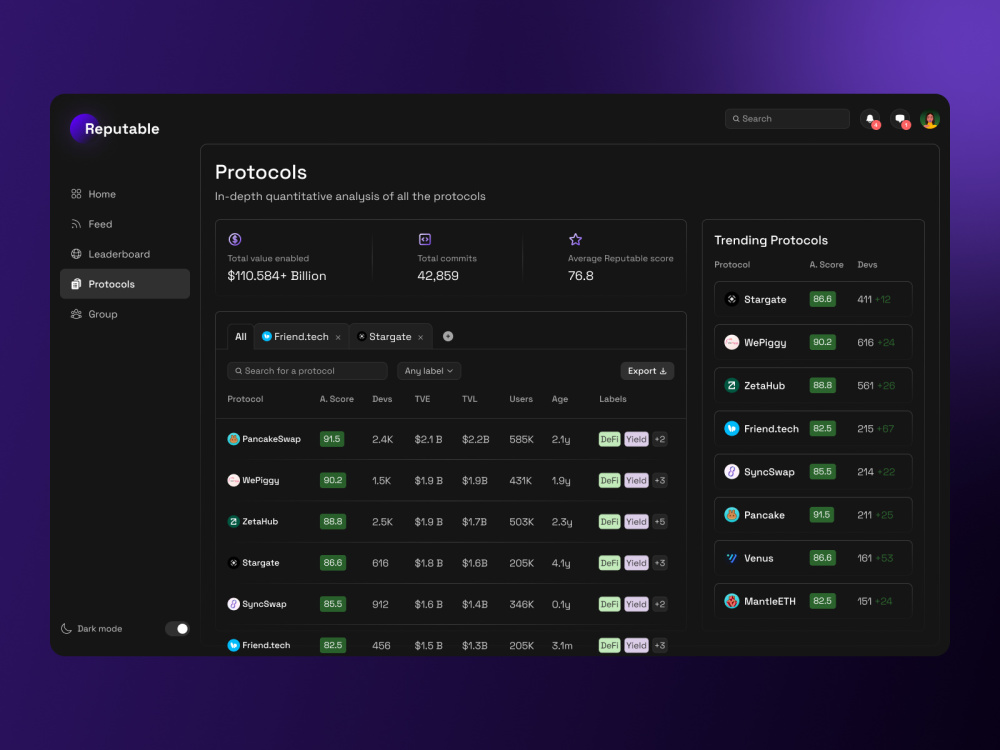Screen dimensions: 1000x750
Task: Toggle the Dark mode switch
Action: [x=177, y=628]
